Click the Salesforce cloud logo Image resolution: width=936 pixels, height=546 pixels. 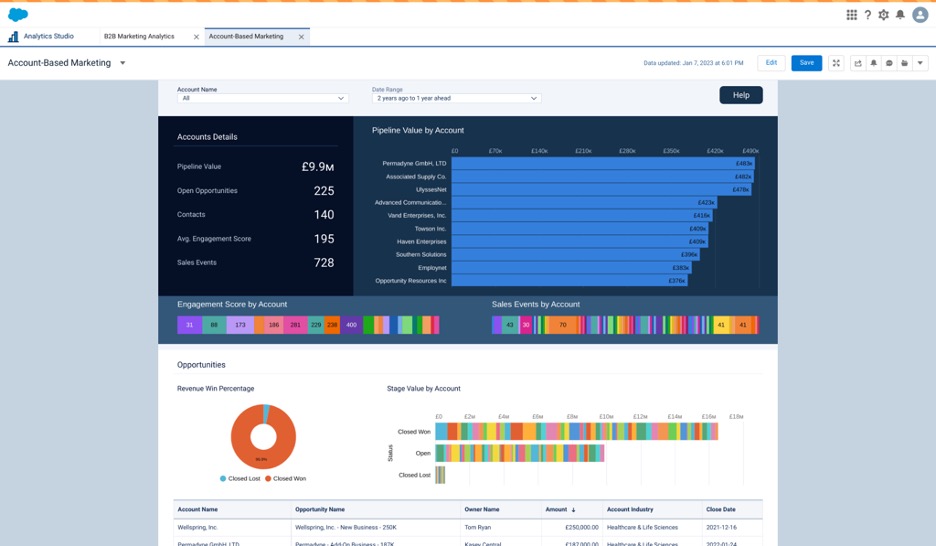point(18,14)
